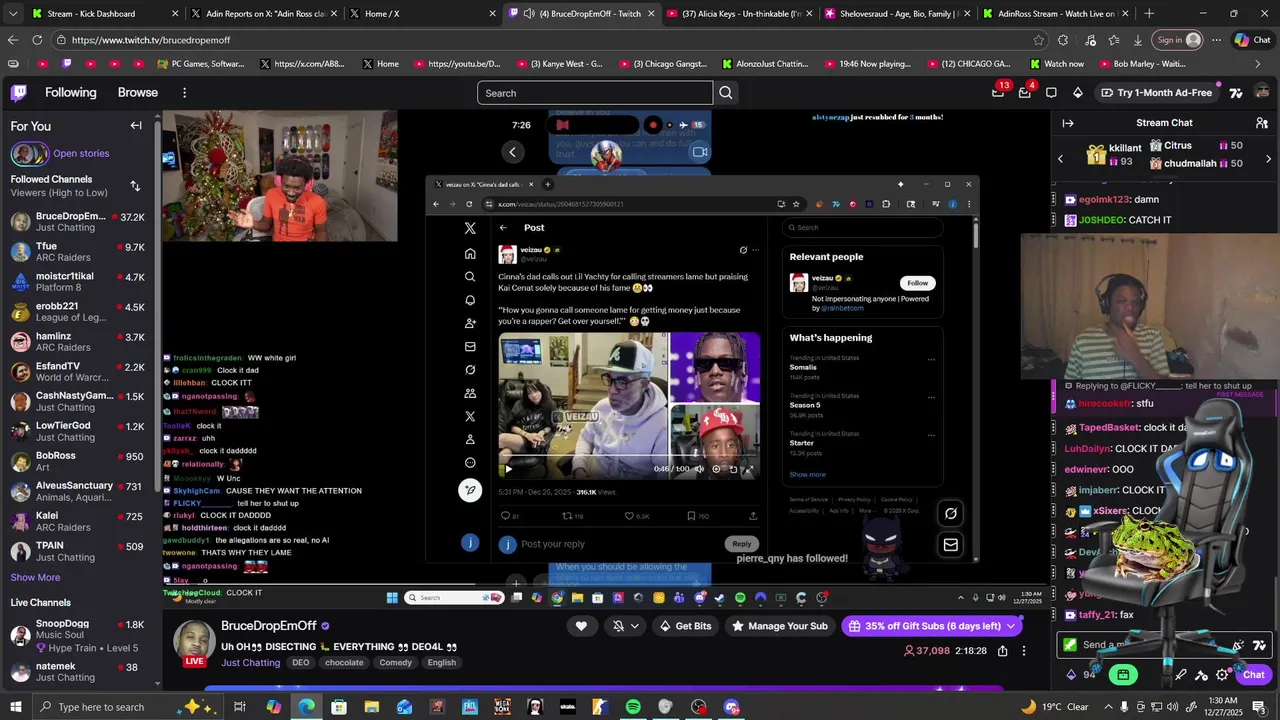Image resolution: width=1280 pixels, height=720 pixels.
Task: Click the 7TV extension icon in top bar
Action: [1236, 93]
